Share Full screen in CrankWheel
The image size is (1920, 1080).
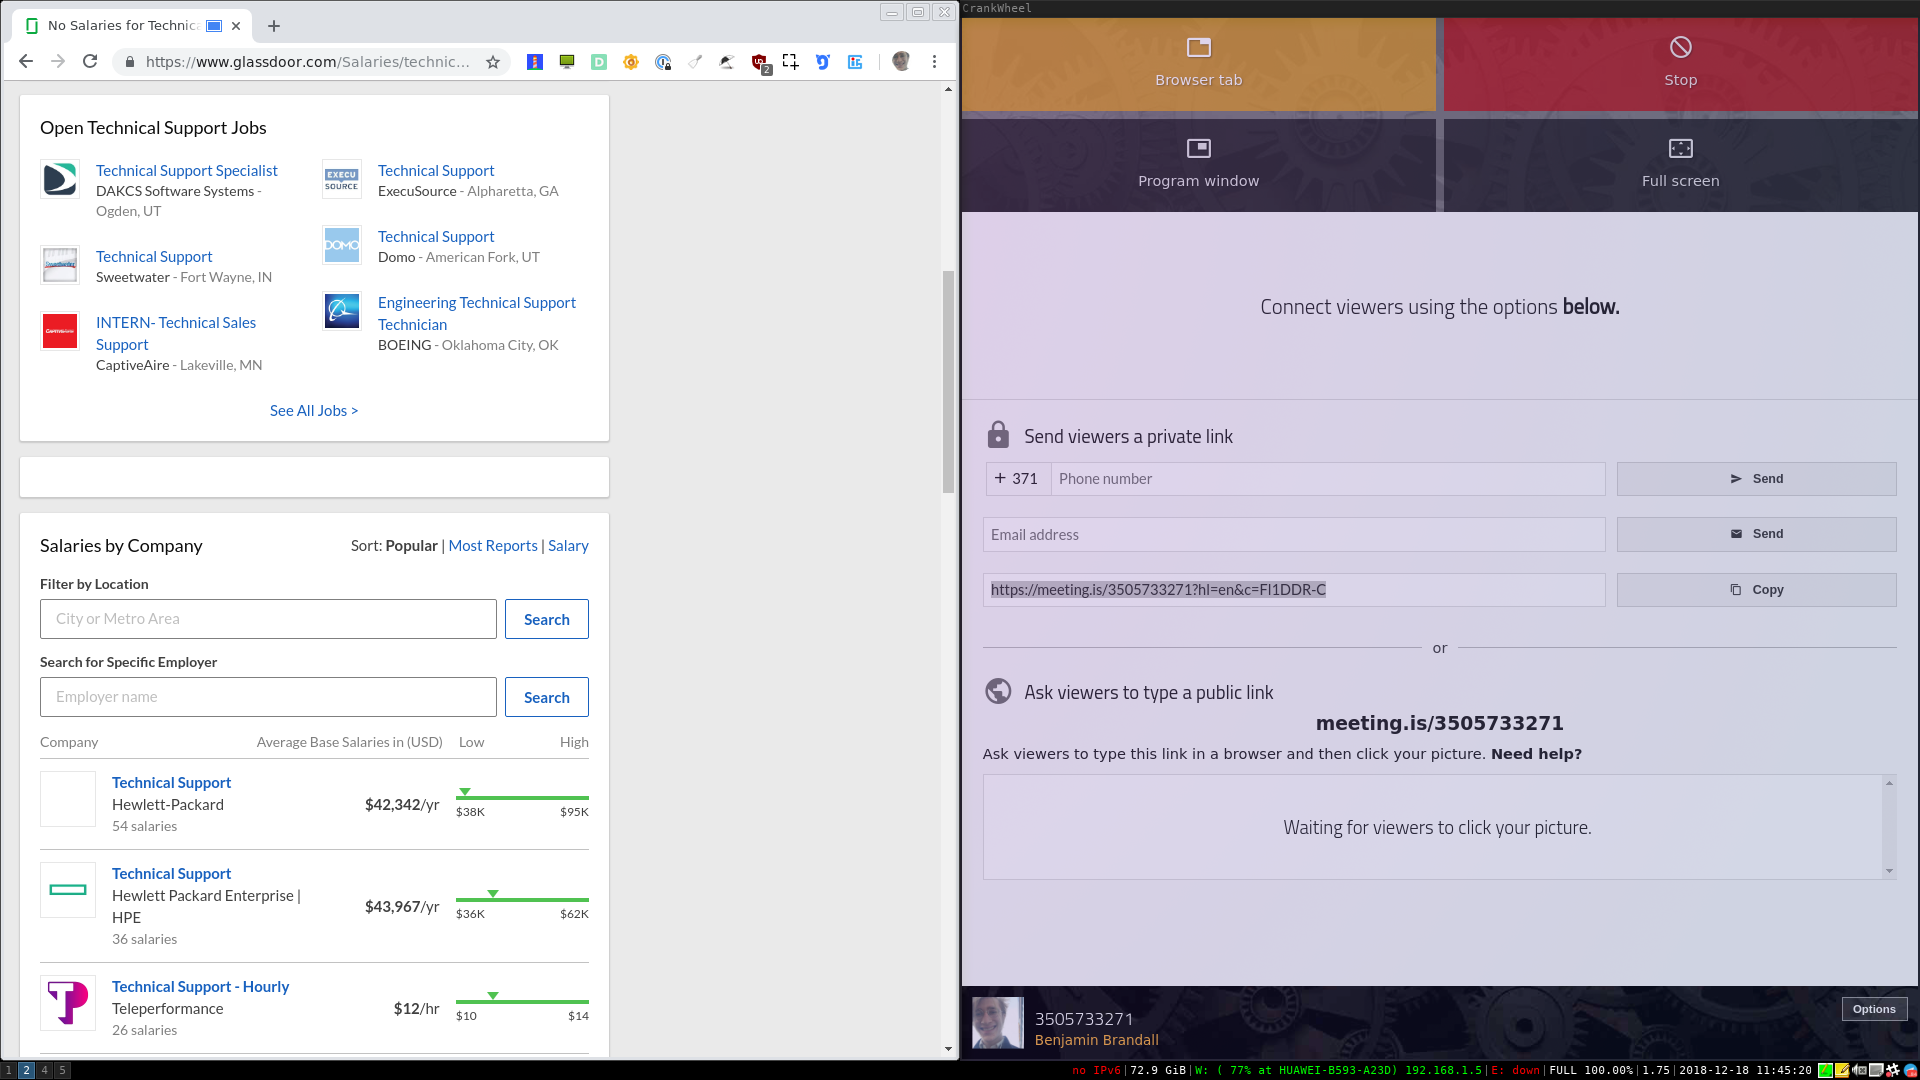point(1680,165)
